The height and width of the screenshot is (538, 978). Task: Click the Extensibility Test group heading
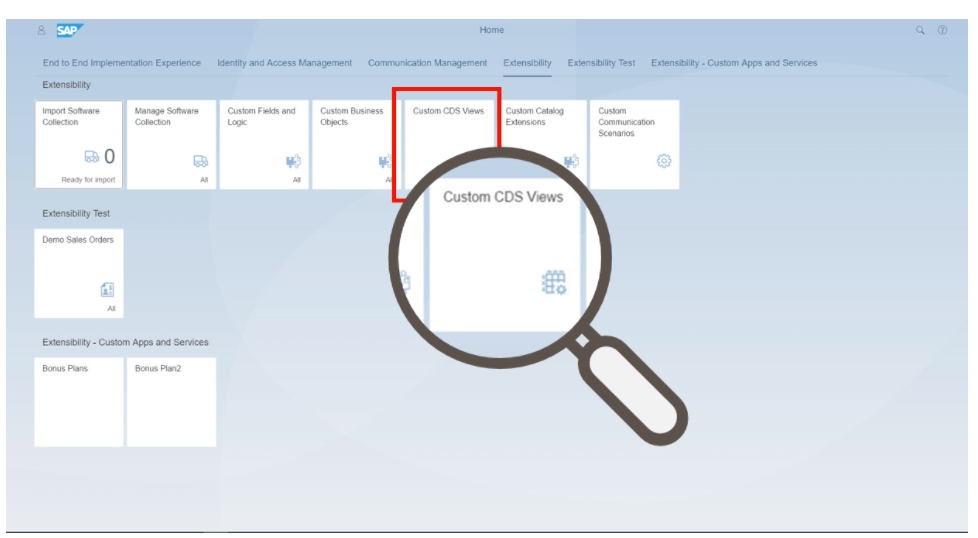(x=76, y=213)
